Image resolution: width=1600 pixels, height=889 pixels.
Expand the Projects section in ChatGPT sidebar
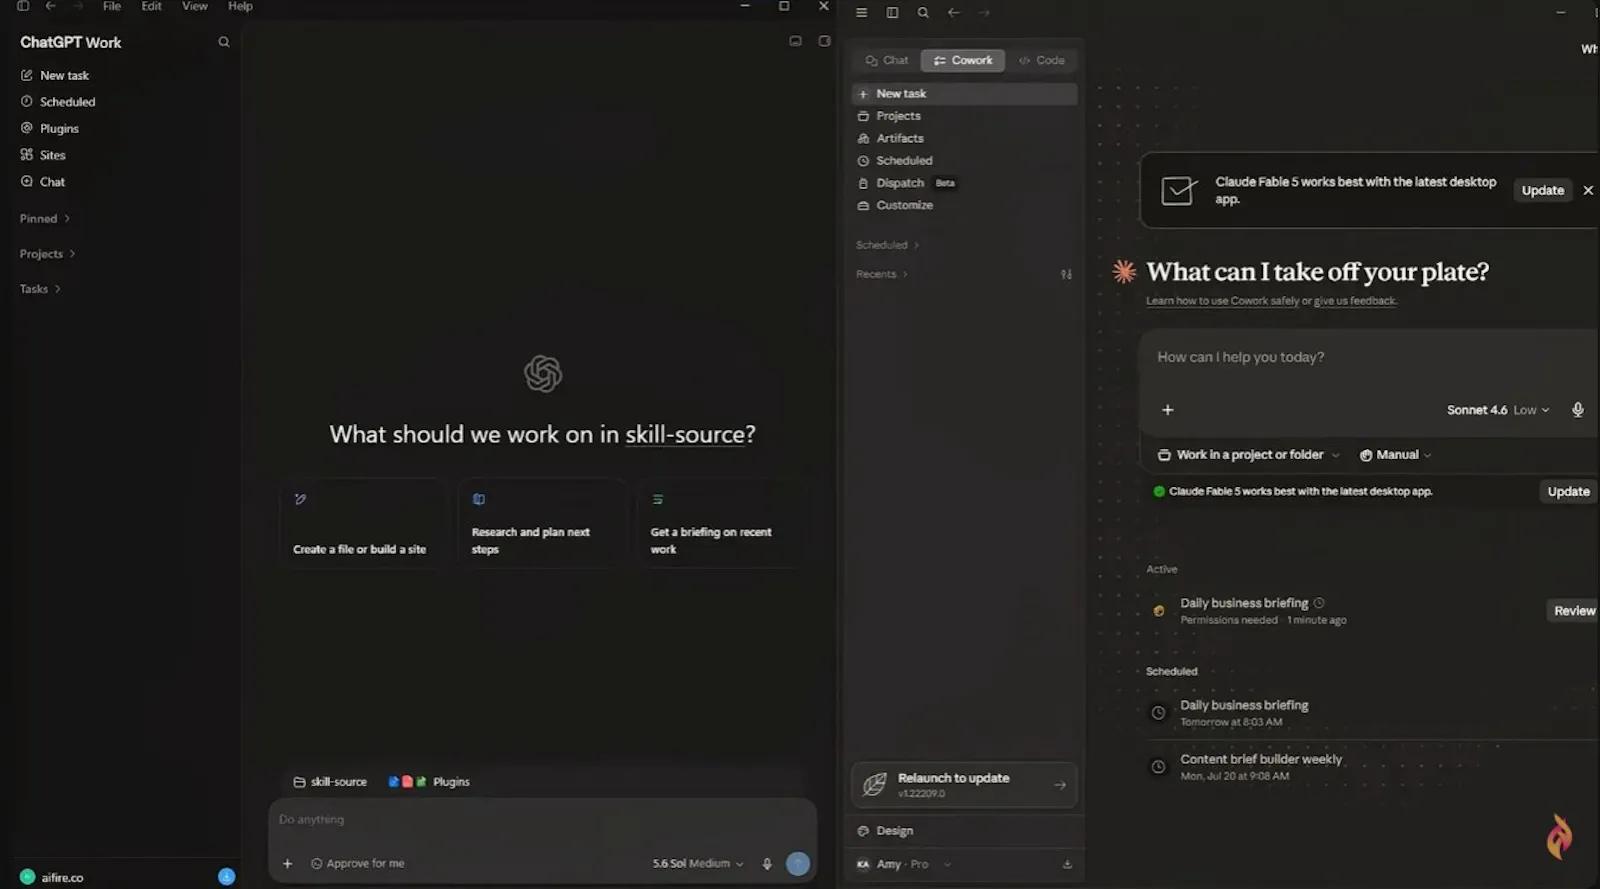pos(47,254)
